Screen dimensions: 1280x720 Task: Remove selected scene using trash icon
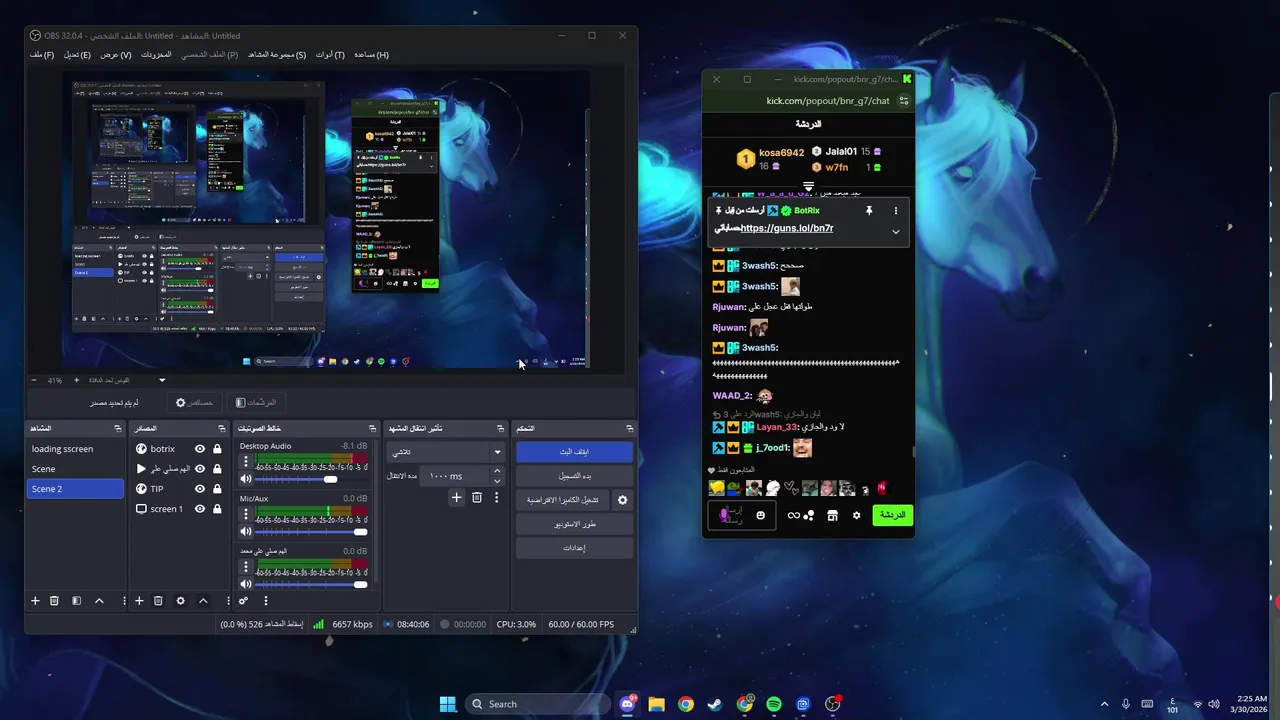pyautogui.click(x=54, y=601)
